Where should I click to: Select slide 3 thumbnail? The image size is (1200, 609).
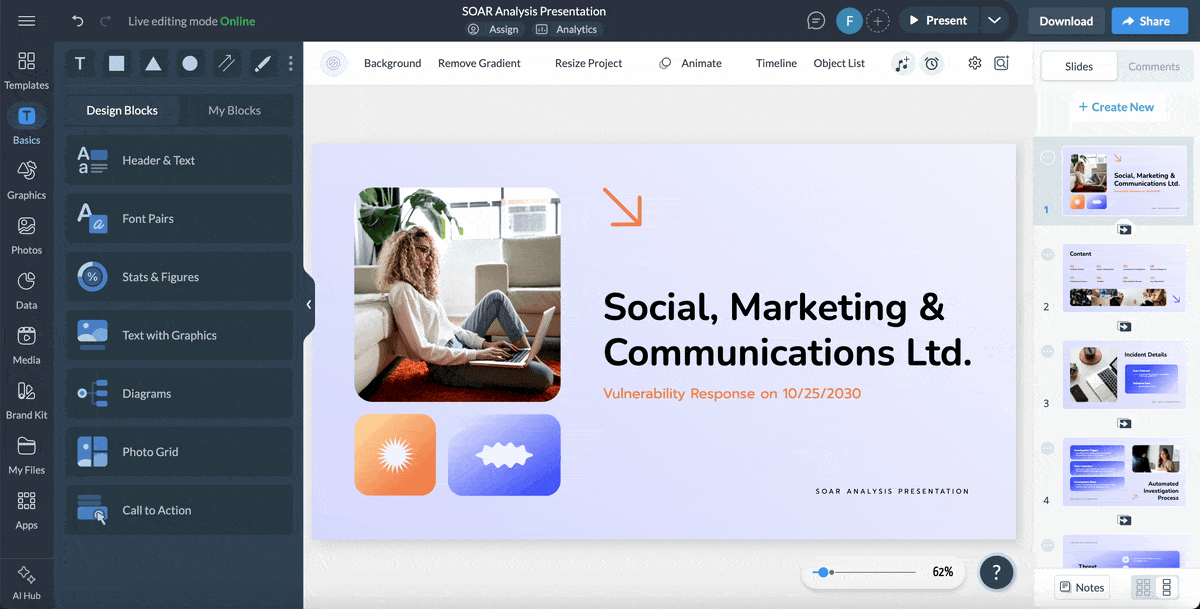[x=1124, y=374]
